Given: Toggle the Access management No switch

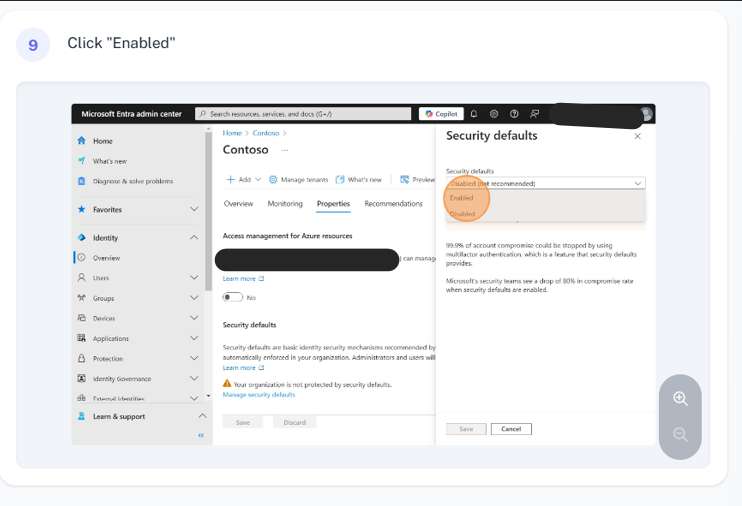Looking at the screenshot, I should [233, 297].
